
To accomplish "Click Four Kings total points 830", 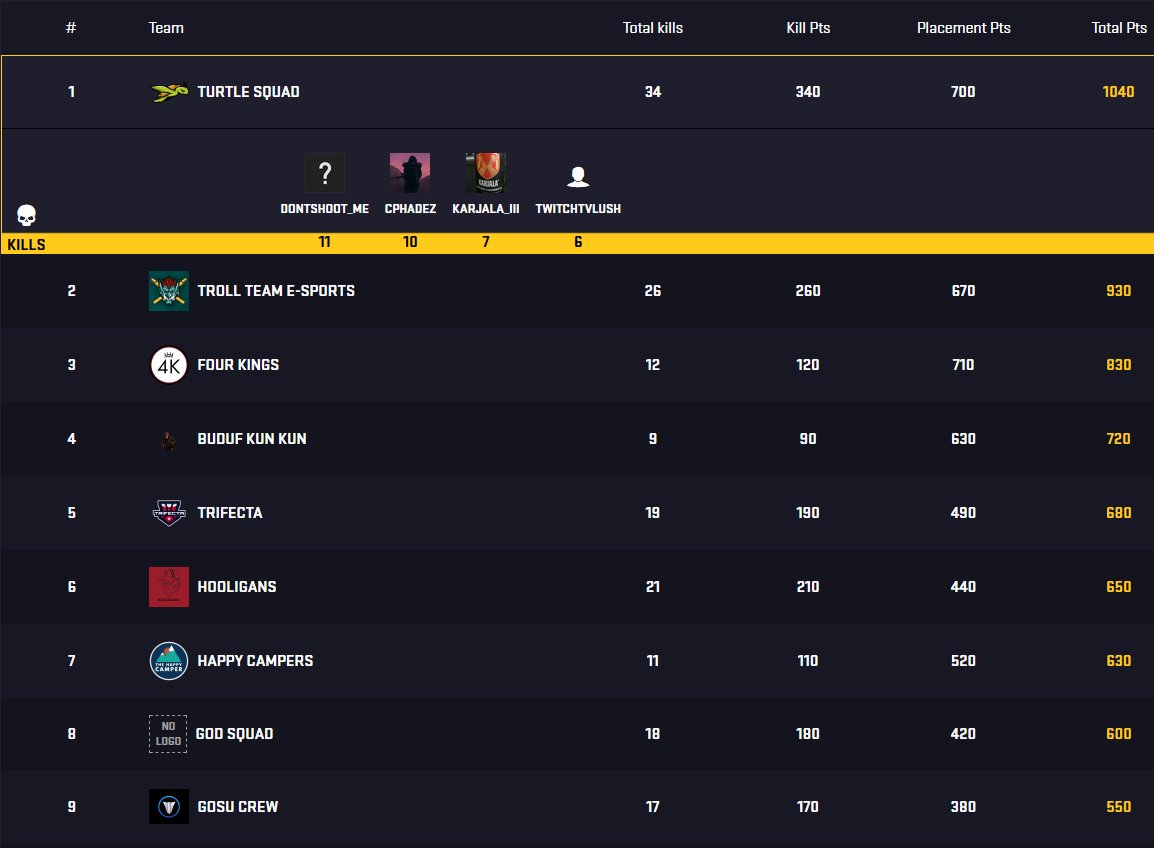I will point(1118,365).
